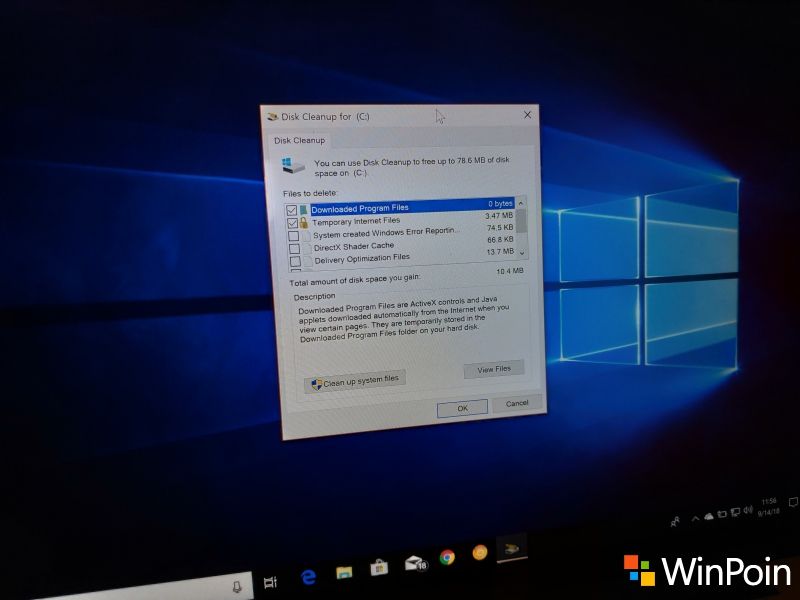Select the DirectX Shader Cache row text
Image resolution: width=800 pixels, height=600 pixels.
(354, 247)
